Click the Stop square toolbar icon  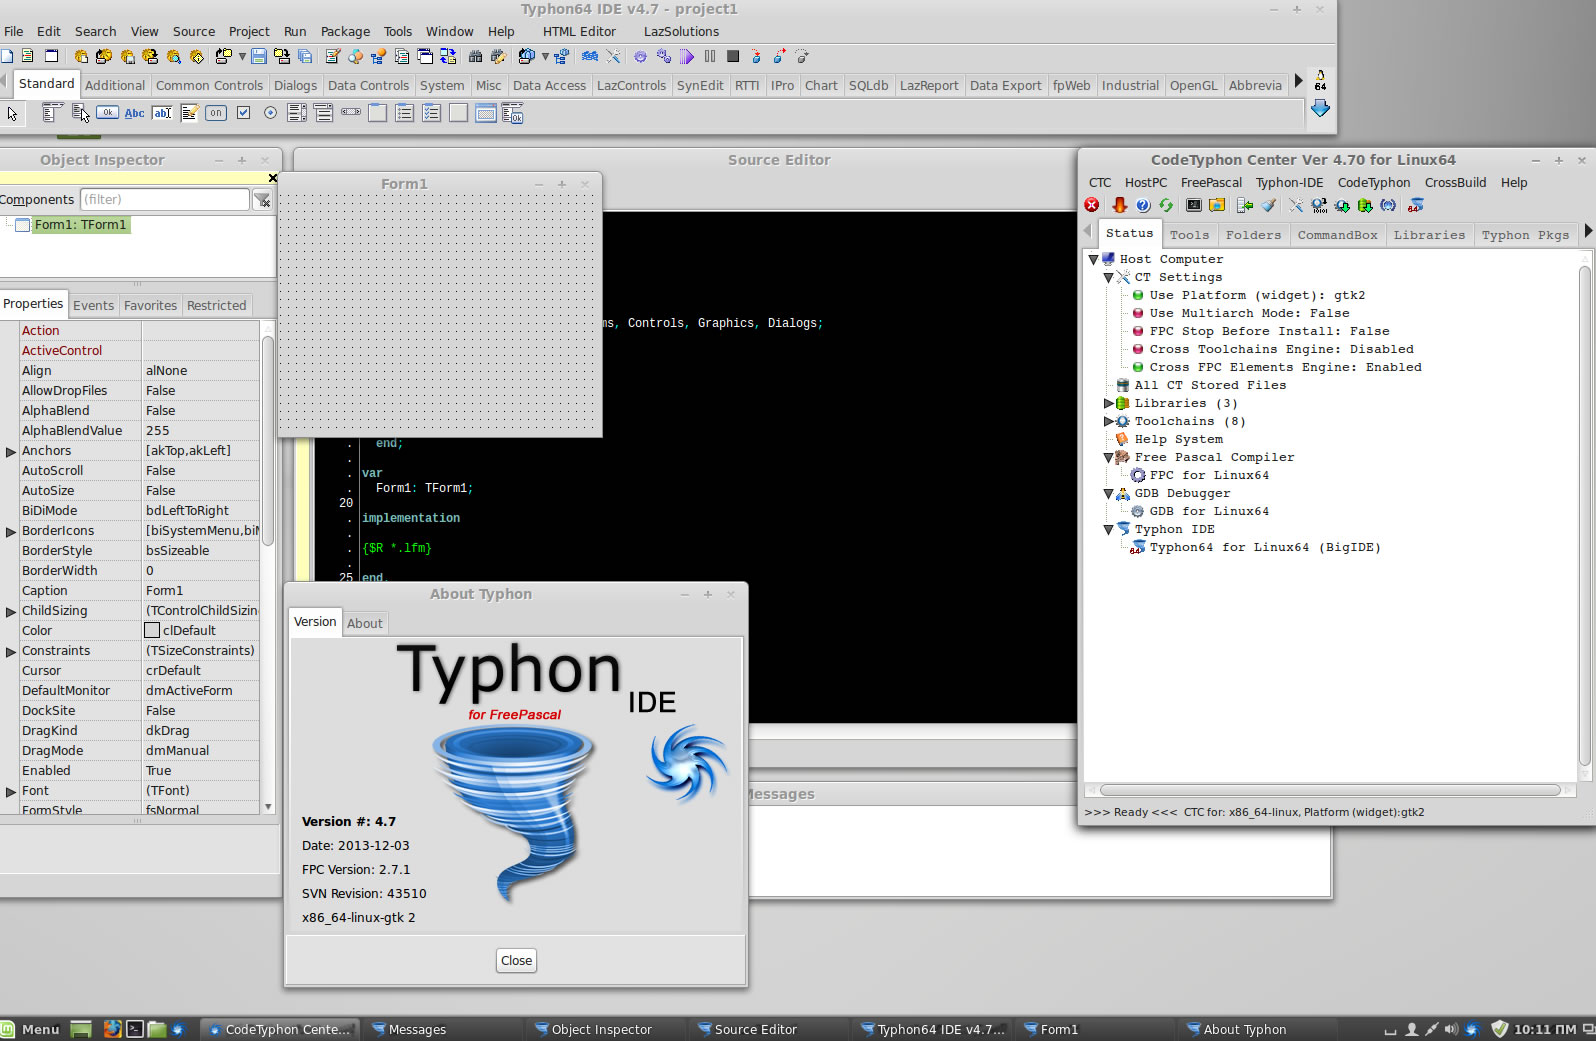(733, 57)
